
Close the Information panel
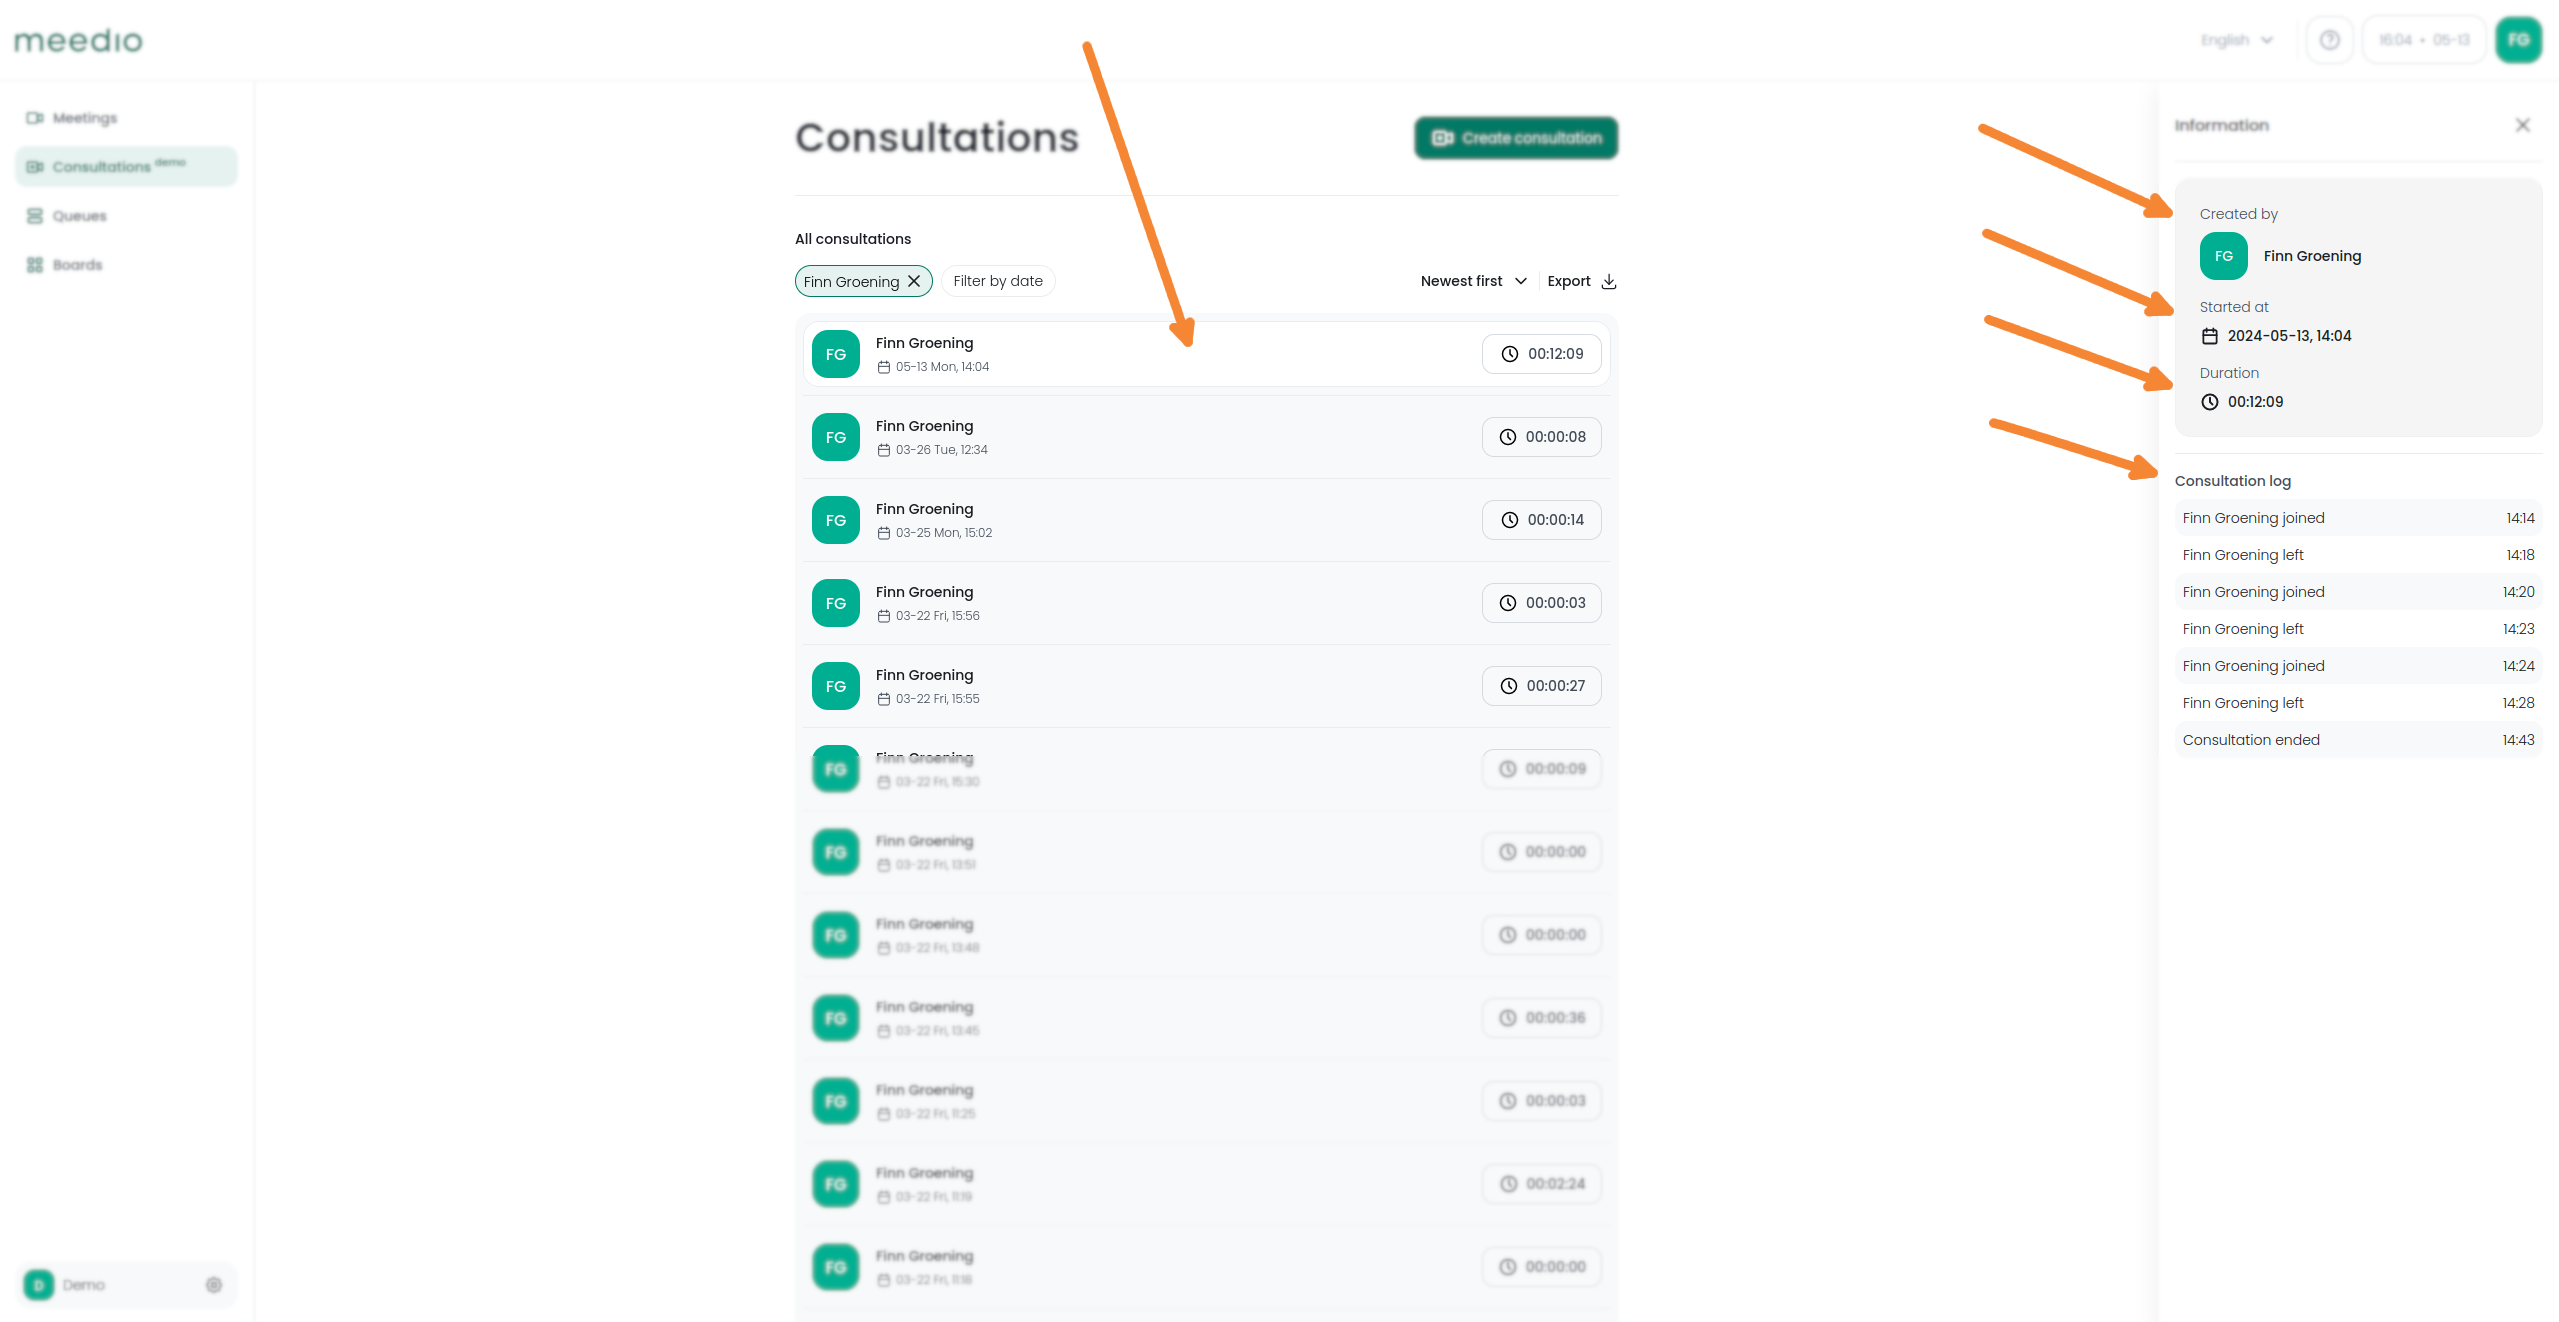click(x=2522, y=125)
